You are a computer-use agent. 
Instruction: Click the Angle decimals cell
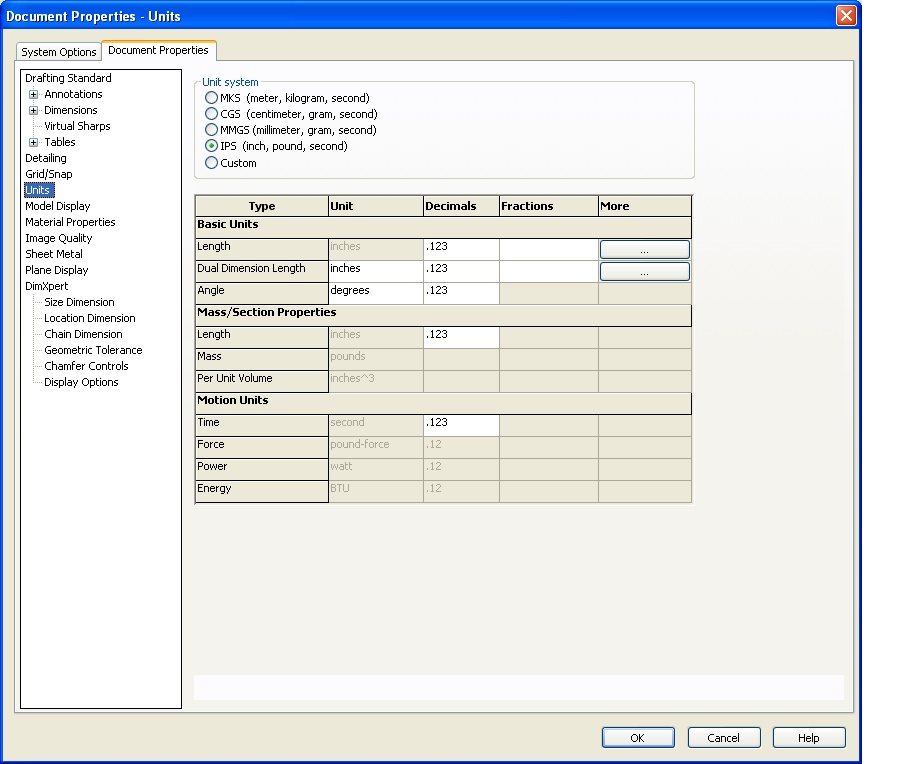(x=461, y=293)
